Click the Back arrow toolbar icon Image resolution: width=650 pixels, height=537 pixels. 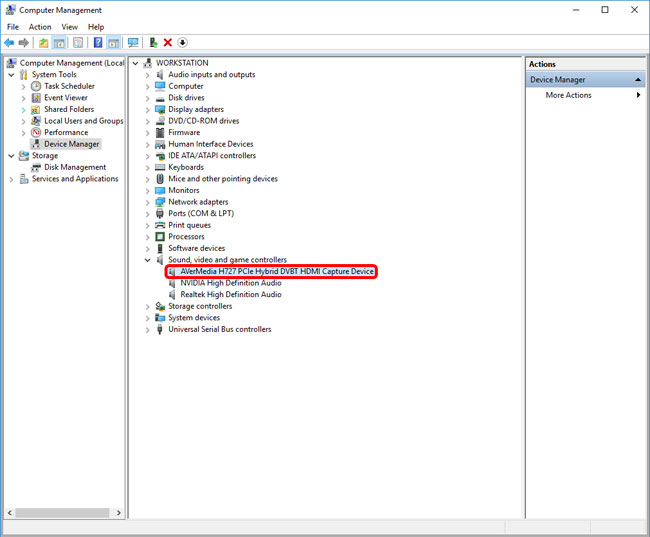[x=9, y=43]
